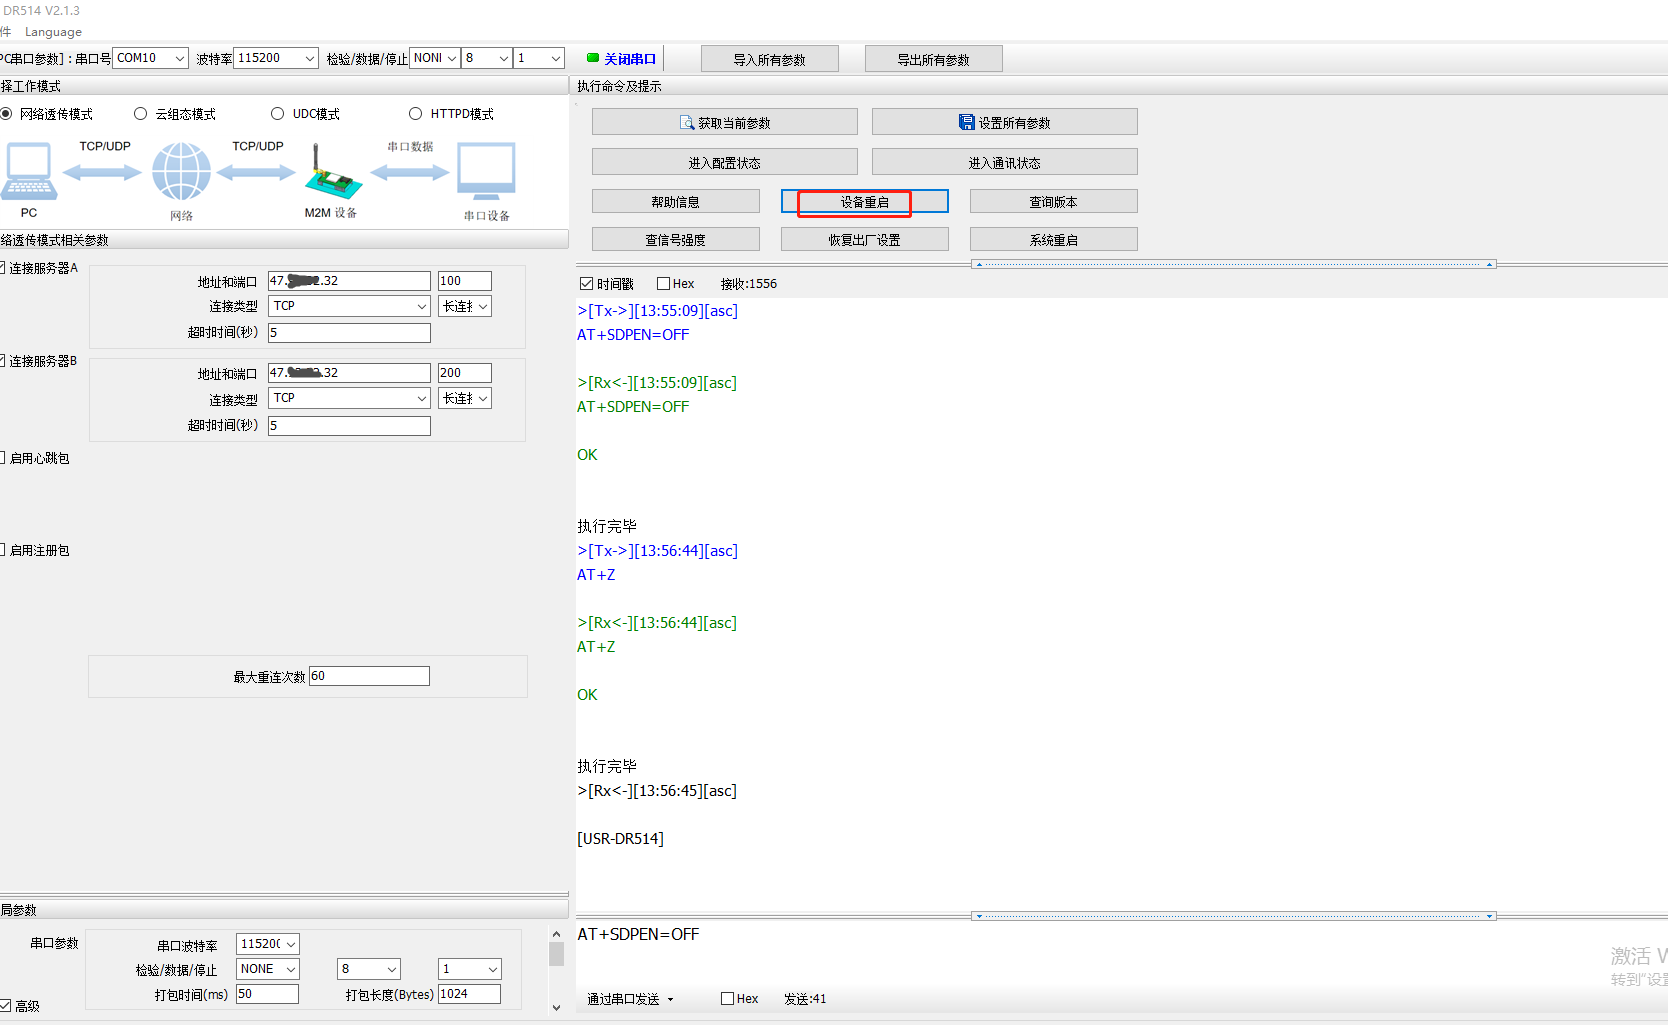This screenshot has height=1025, width=1668.
Task: Click the restore factory settings button
Action: tap(864, 240)
